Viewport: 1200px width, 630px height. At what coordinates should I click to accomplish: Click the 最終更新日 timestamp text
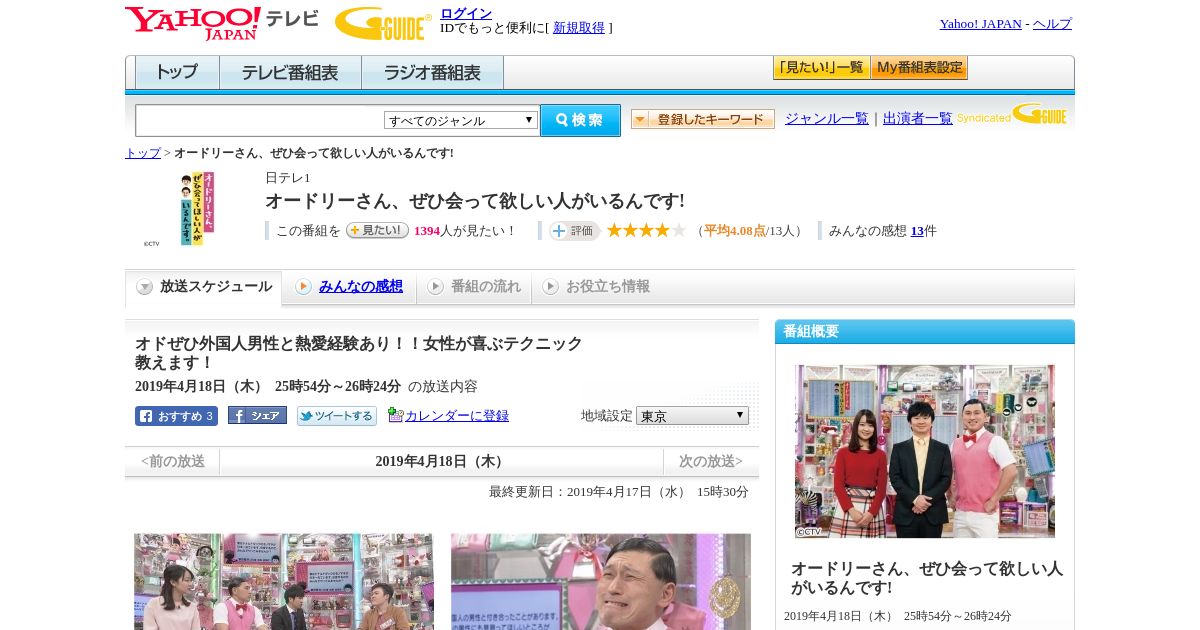coord(619,492)
